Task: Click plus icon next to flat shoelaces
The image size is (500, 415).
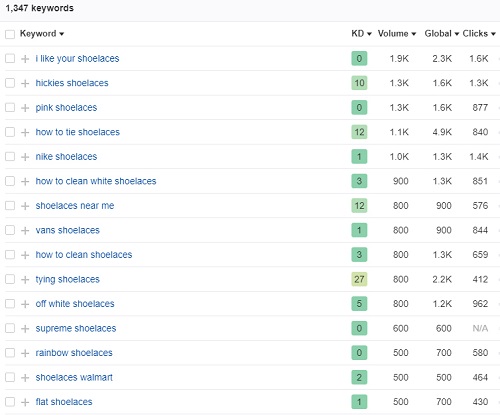Action: [x=25, y=402]
